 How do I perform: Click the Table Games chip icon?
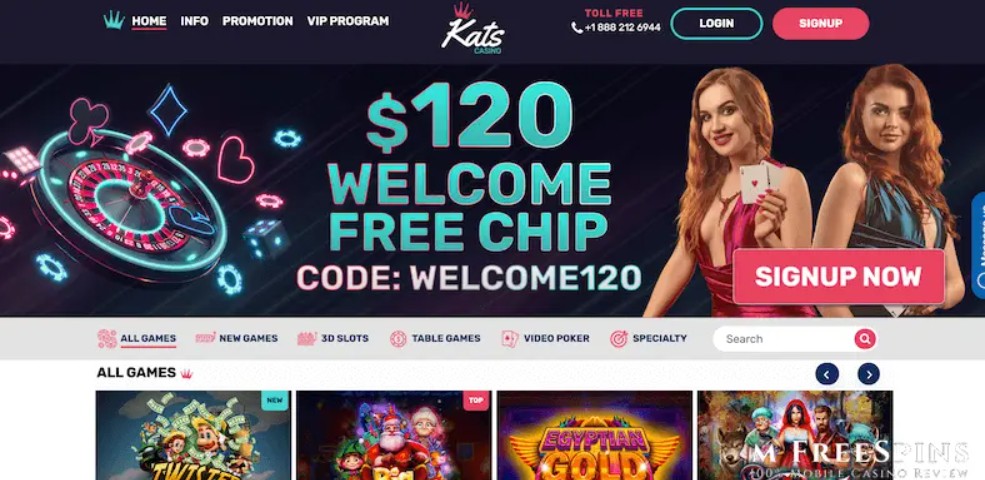click(x=398, y=339)
